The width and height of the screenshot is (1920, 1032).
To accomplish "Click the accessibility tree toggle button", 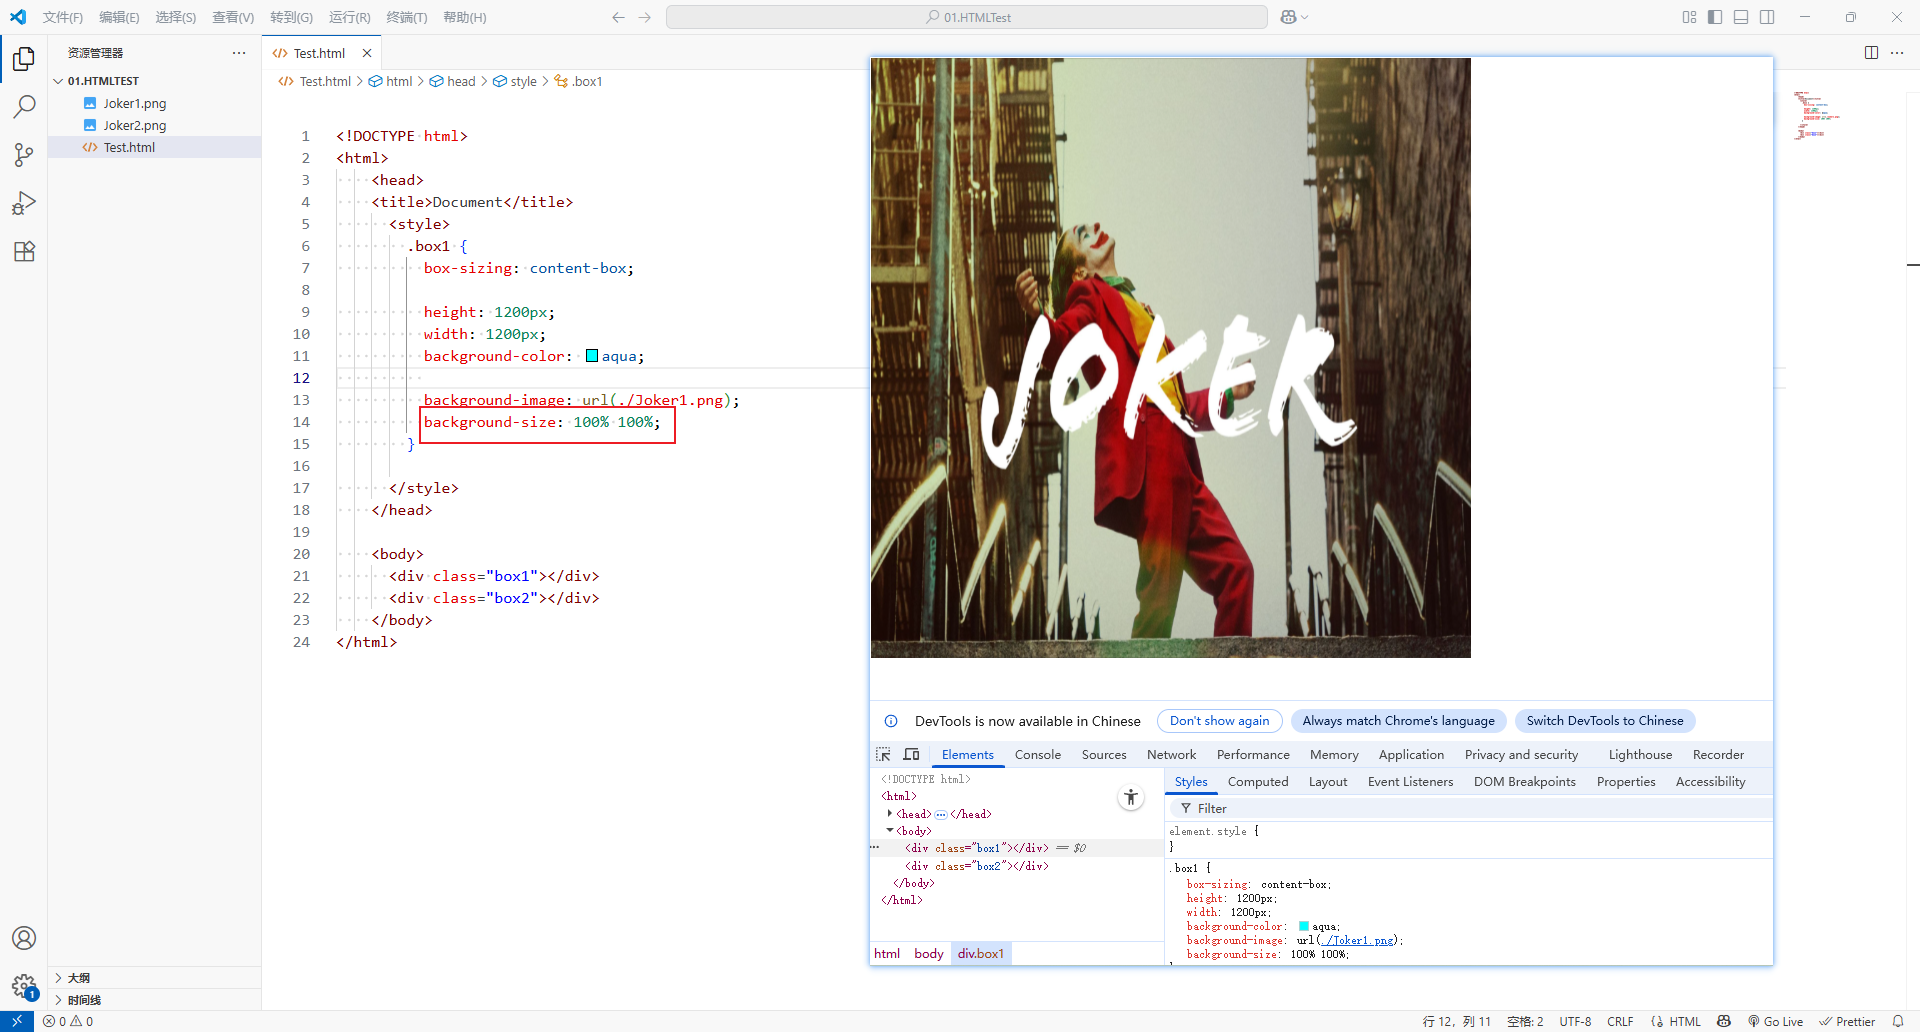I will pyautogui.click(x=1131, y=797).
